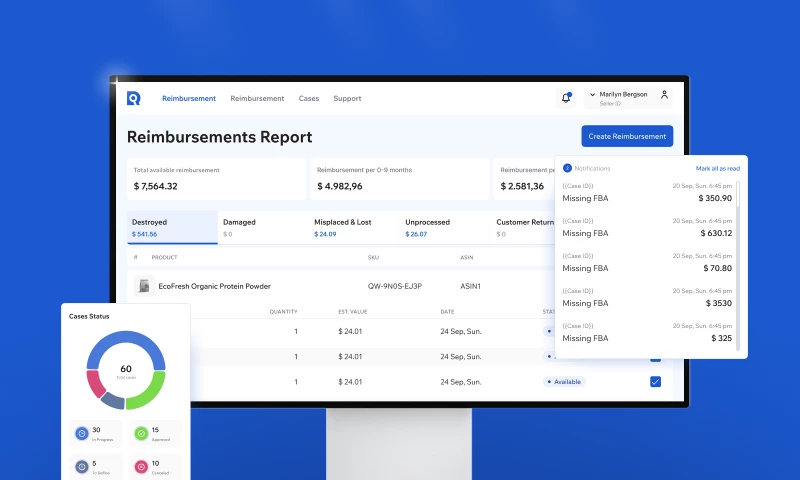Click the QUANTITY column header
The width and height of the screenshot is (800, 480).
283,312
